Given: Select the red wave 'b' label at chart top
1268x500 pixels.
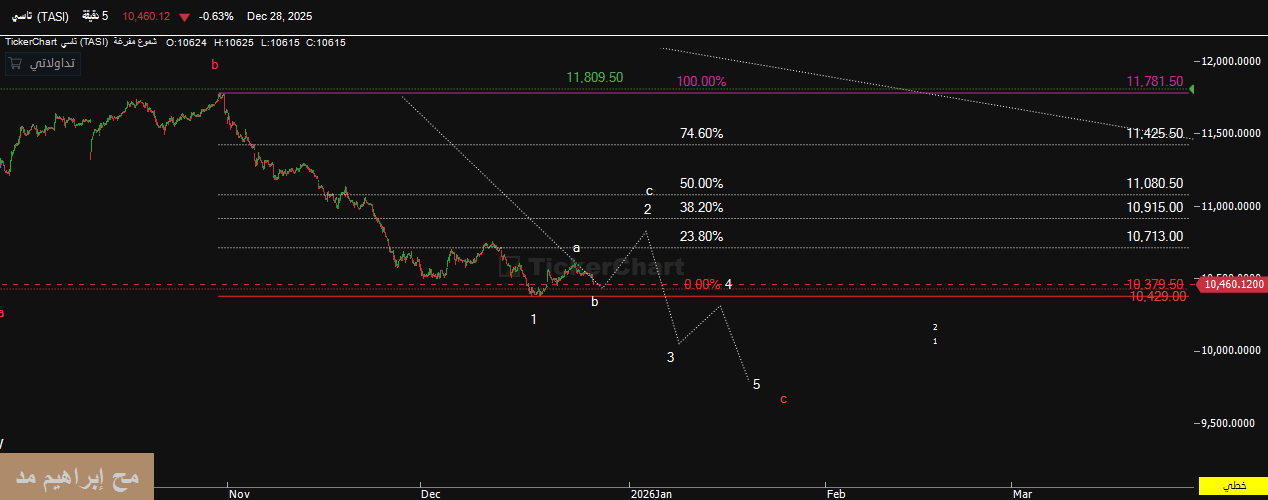Looking at the screenshot, I should coord(214,65).
